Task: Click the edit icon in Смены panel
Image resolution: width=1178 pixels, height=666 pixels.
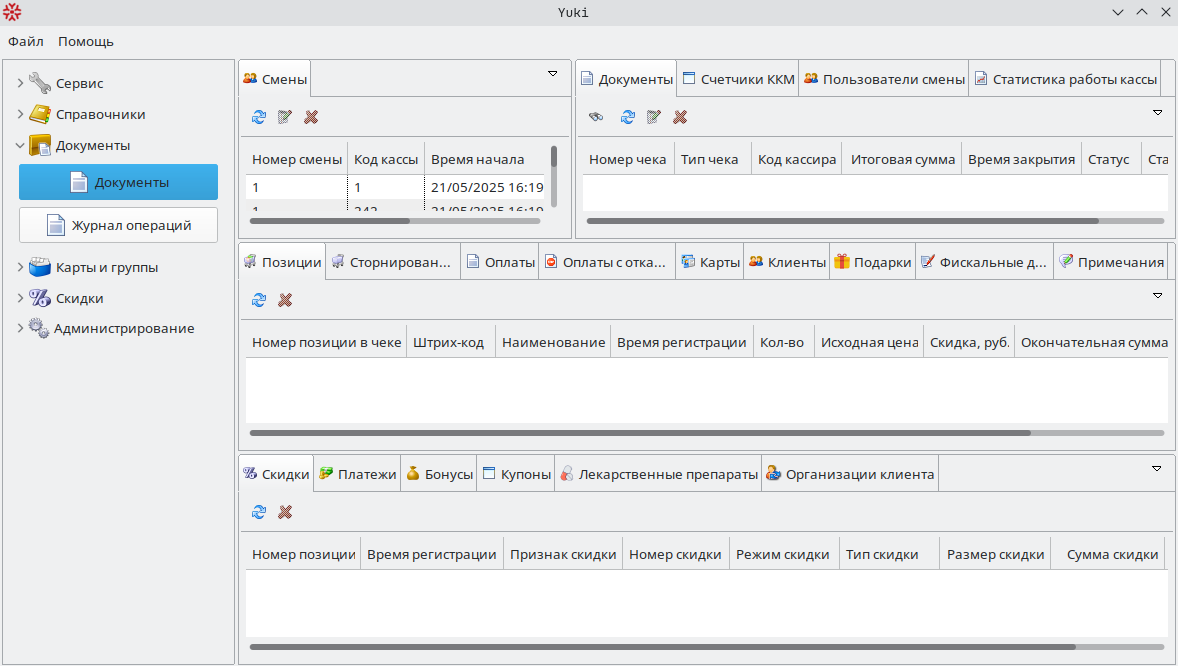Action: (285, 117)
